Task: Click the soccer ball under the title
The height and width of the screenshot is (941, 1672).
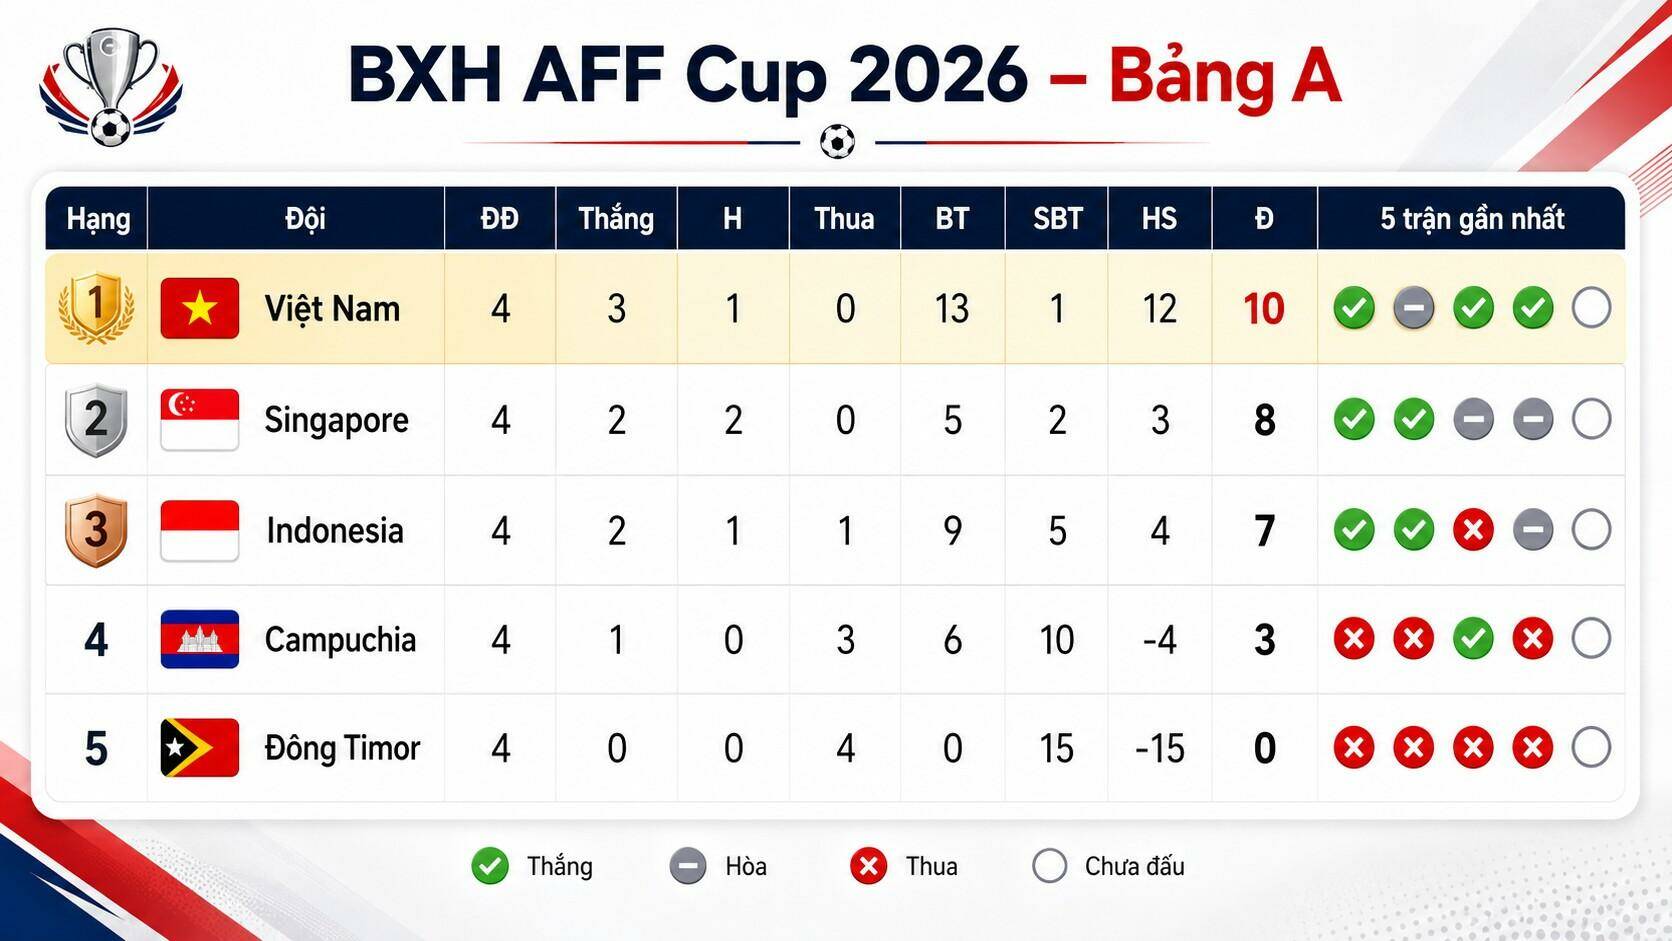Action: 838,142
